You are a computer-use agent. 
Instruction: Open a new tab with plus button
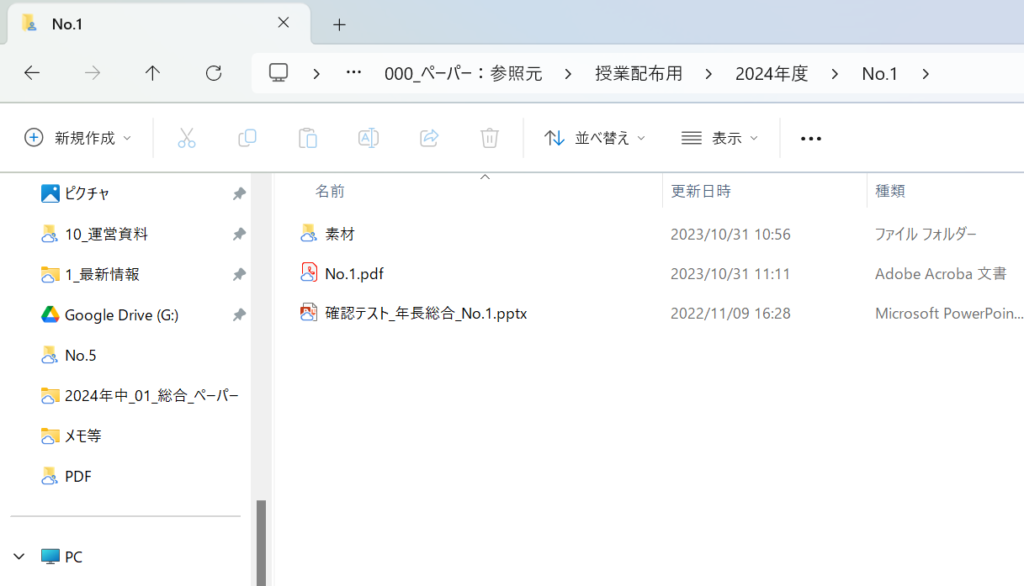click(x=339, y=24)
